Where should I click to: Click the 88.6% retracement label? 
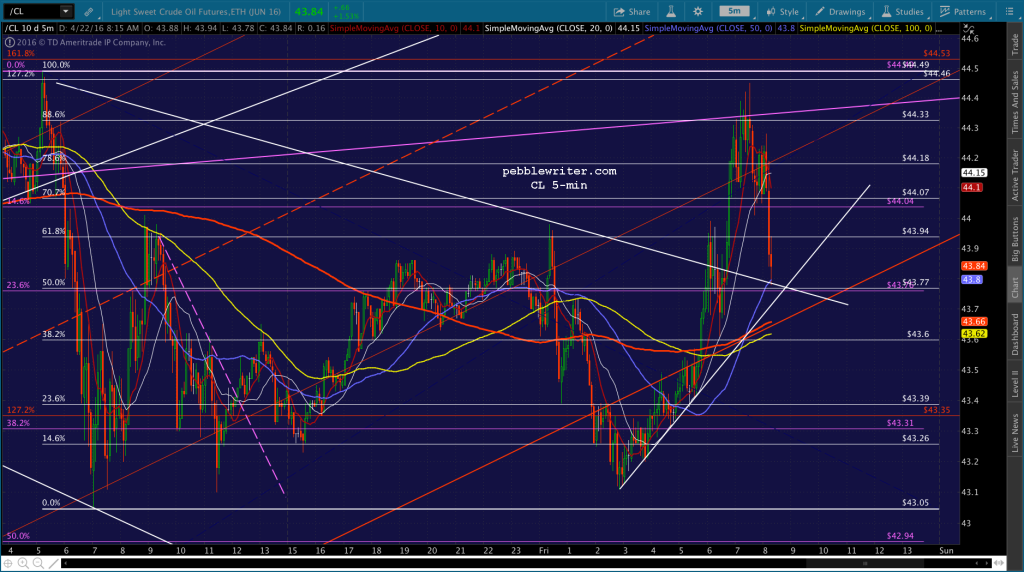(x=54, y=114)
